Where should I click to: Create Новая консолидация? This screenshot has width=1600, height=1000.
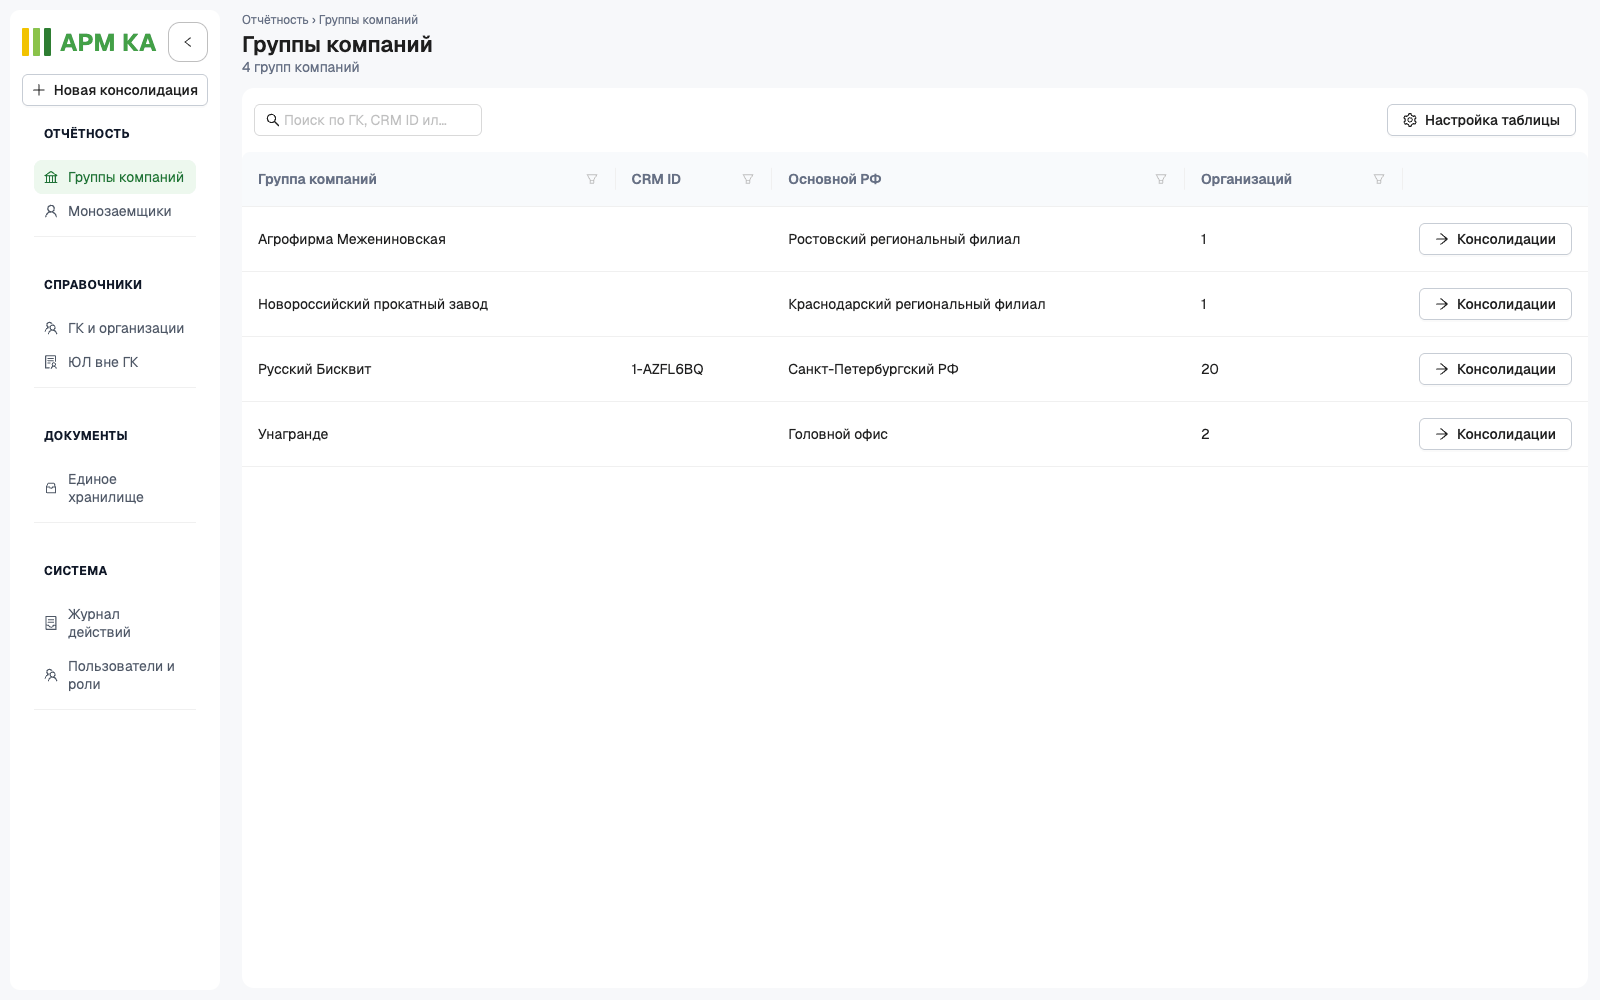[x=115, y=90]
